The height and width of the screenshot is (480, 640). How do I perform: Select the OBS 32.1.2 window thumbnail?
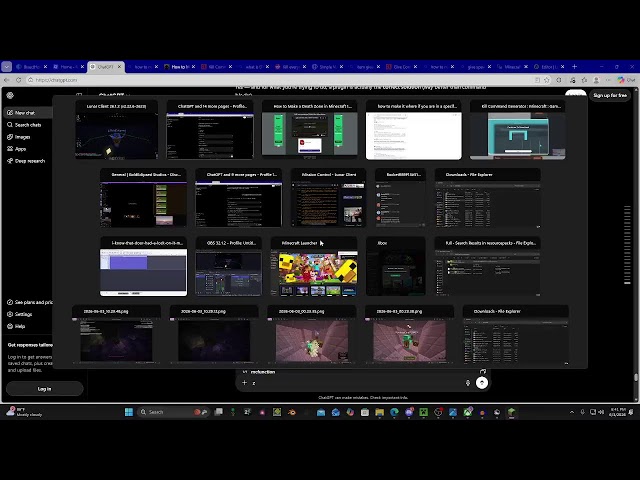pyautogui.click(x=229, y=267)
